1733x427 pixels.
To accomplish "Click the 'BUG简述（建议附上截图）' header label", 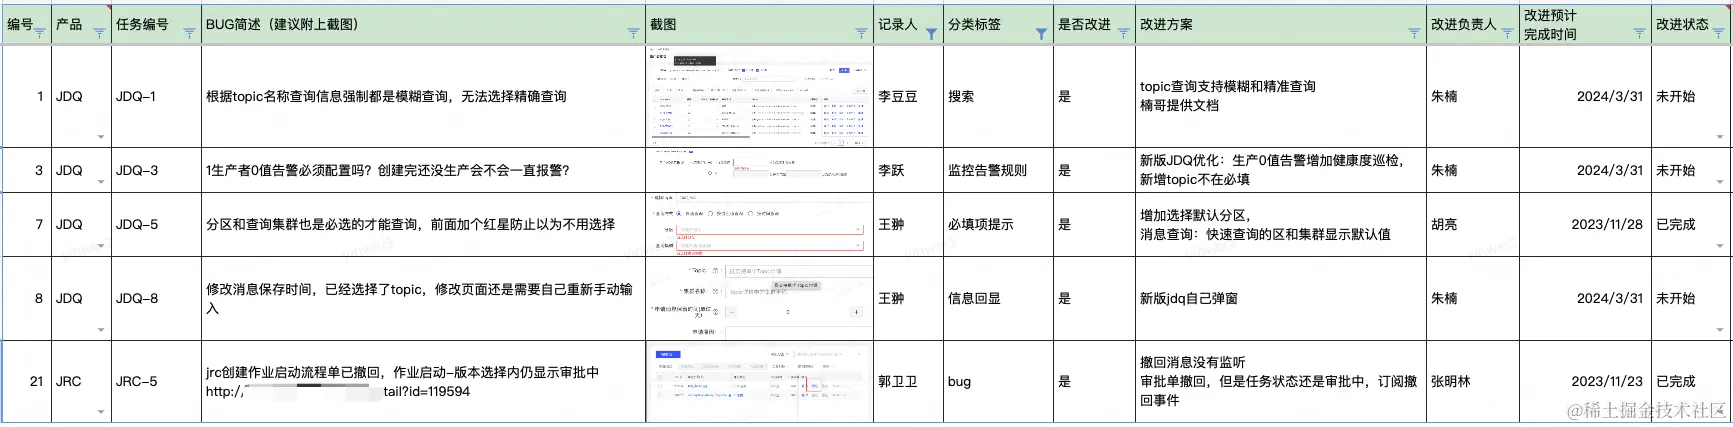I will click(282, 24).
